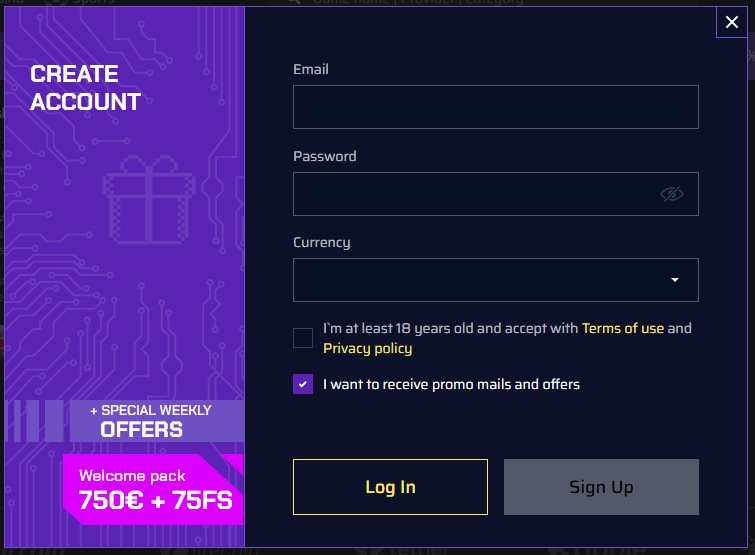Click the Sign Up button
This screenshot has height=555, width=755.
[601, 487]
